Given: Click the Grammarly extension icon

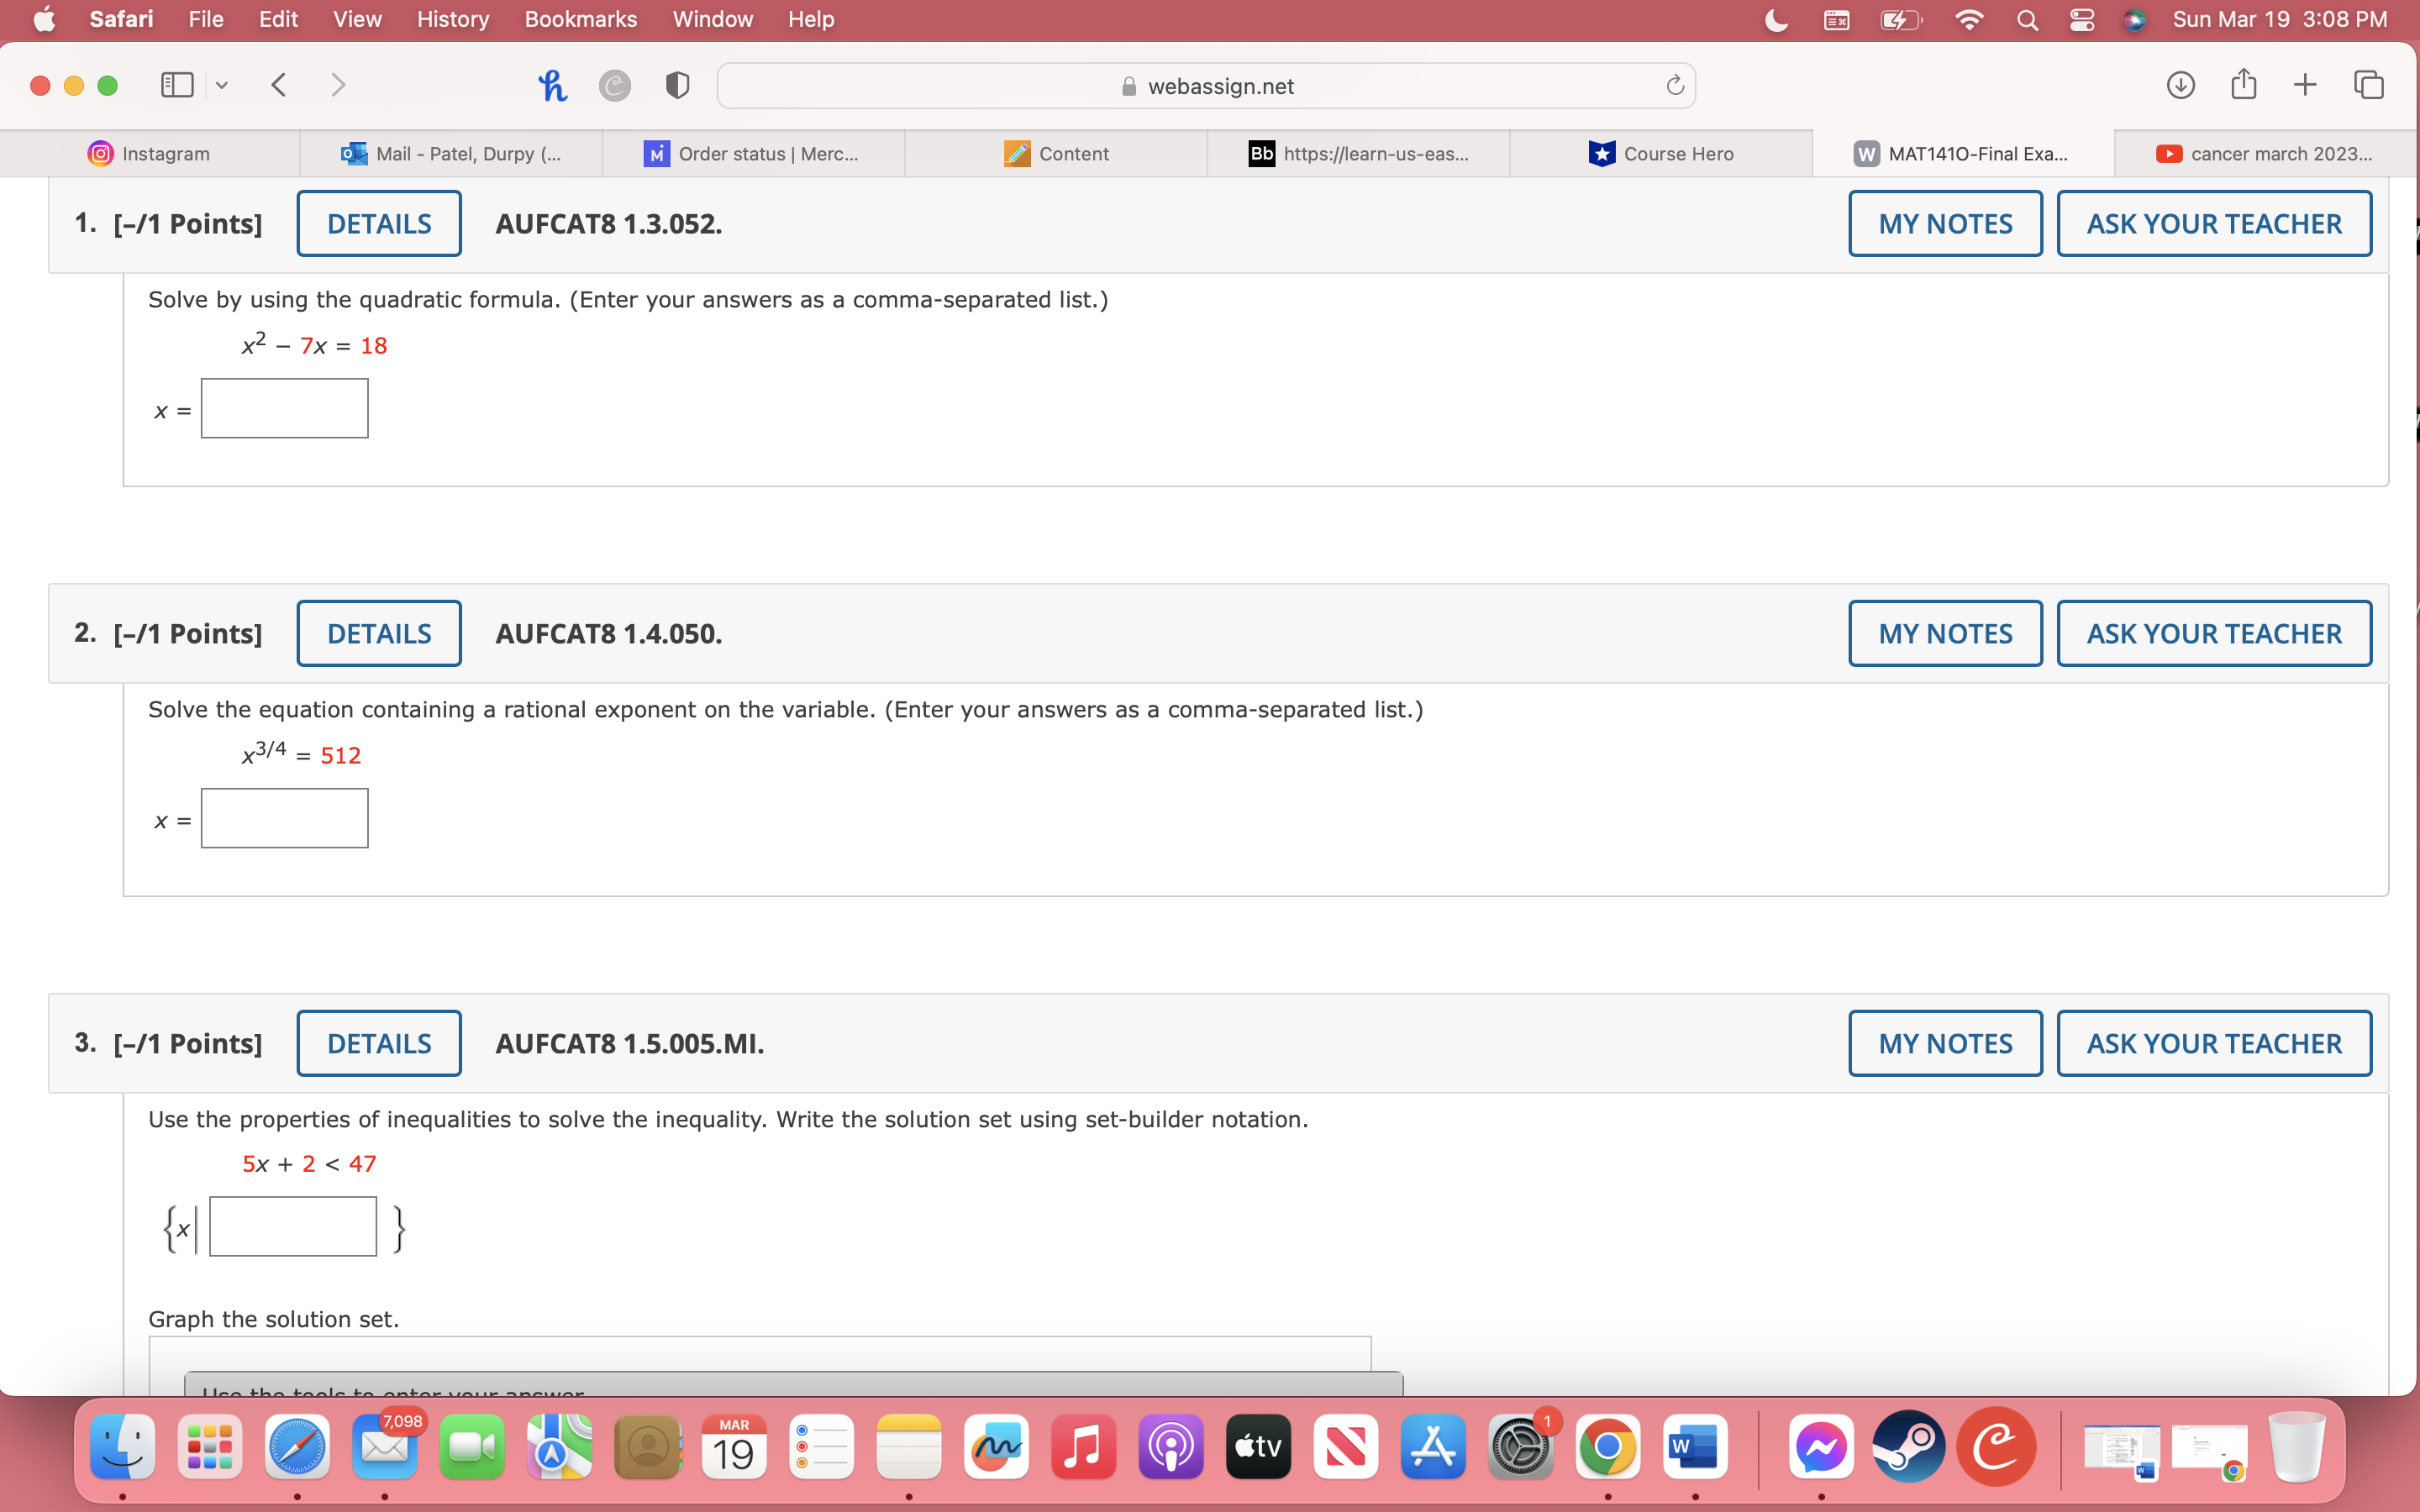Looking at the screenshot, I should tap(615, 85).
